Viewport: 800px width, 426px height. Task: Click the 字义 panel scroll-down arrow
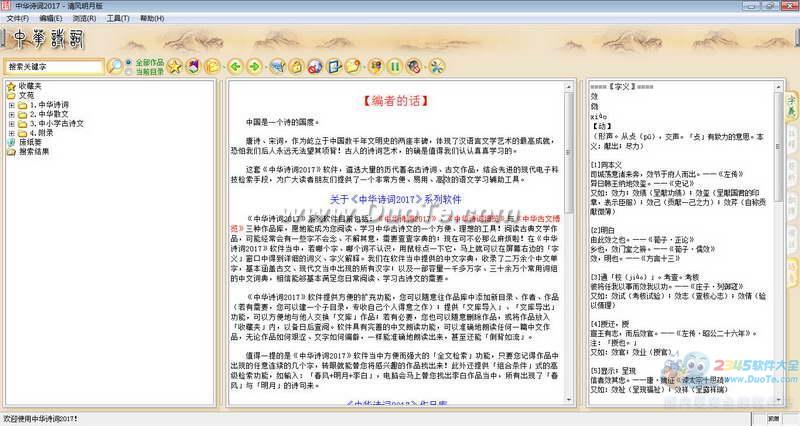[778, 400]
